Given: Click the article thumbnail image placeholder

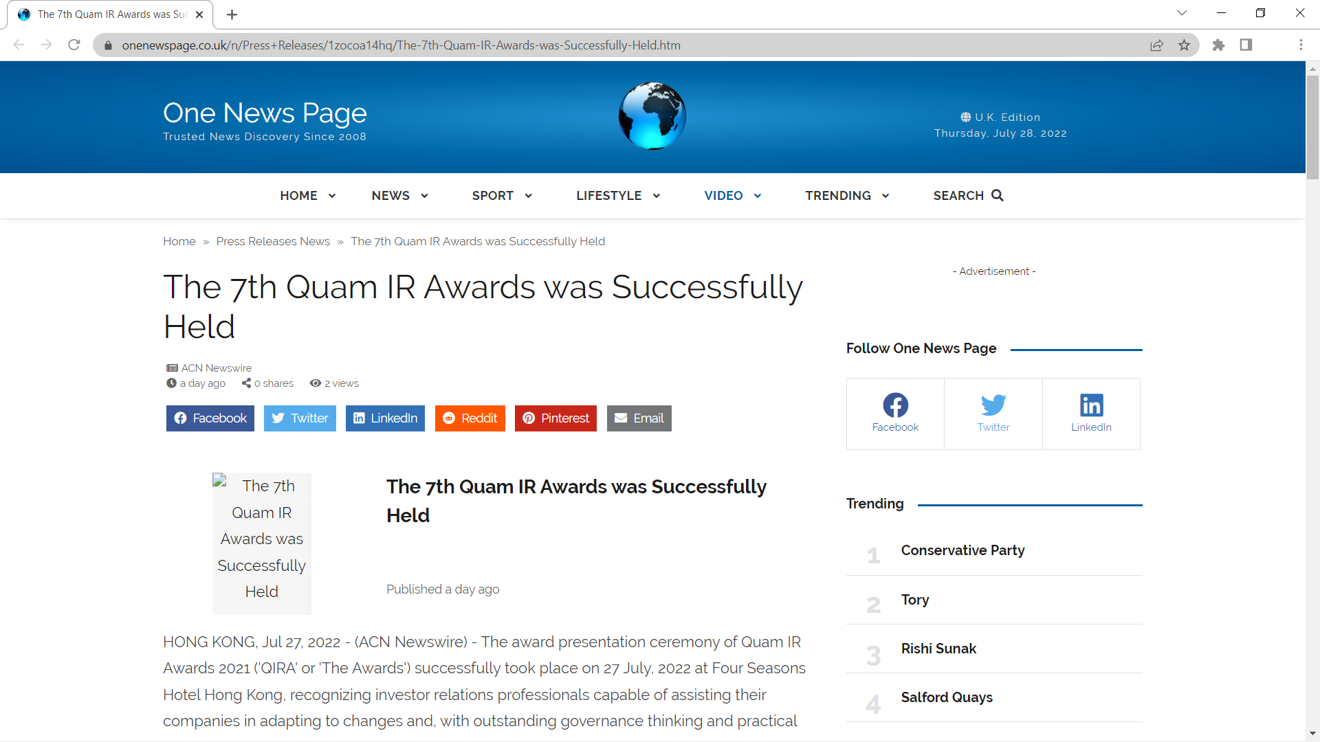Looking at the screenshot, I should [262, 543].
